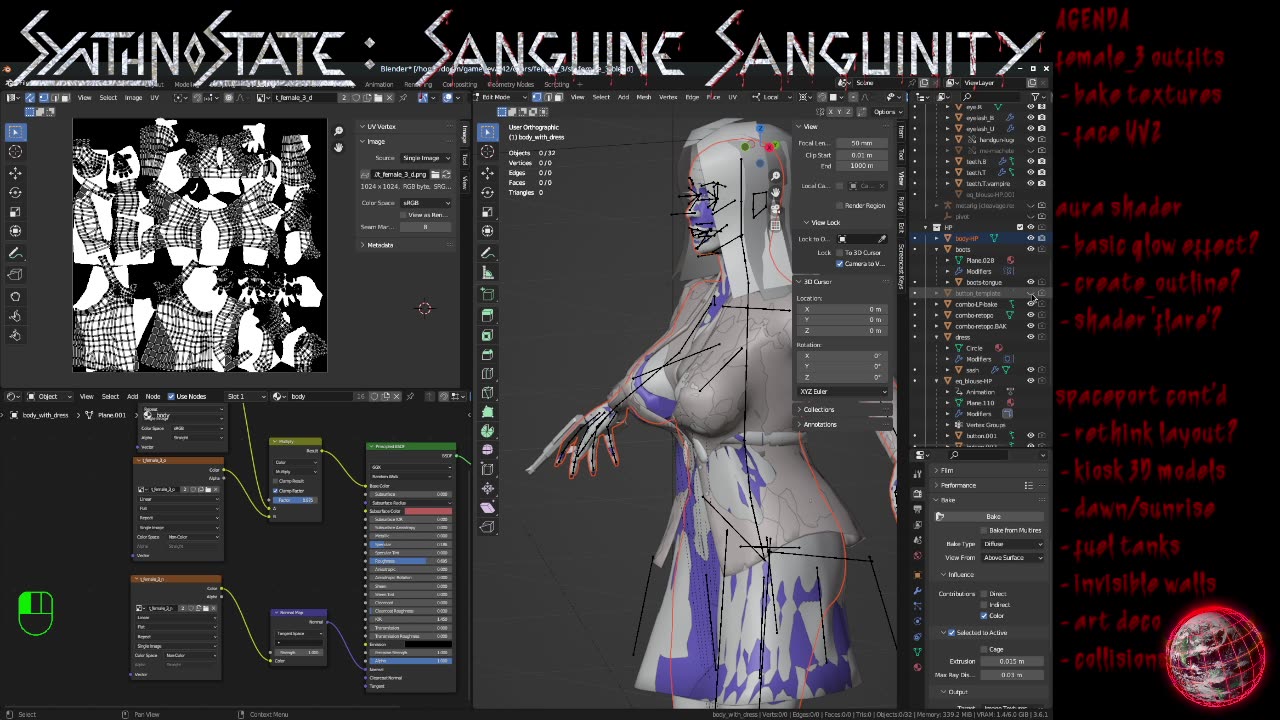Select the Loop Cut tool

pos(487,374)
